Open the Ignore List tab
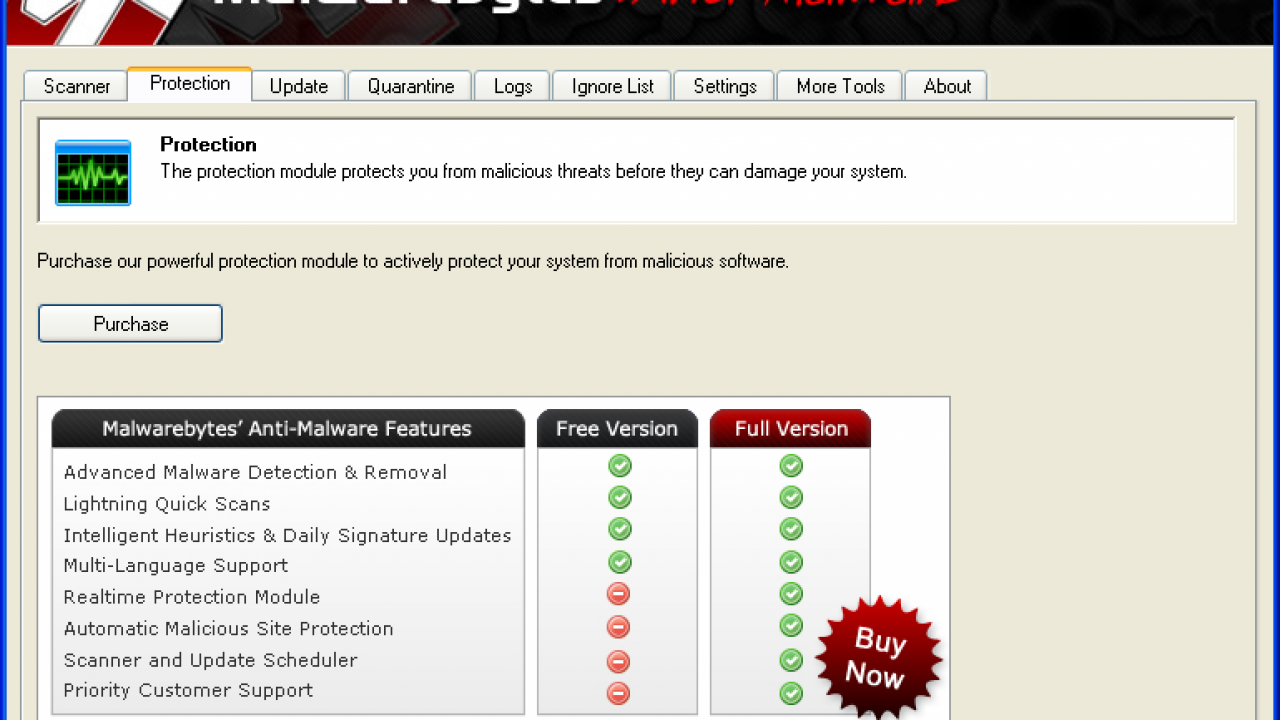 click(x=611, y=86)
